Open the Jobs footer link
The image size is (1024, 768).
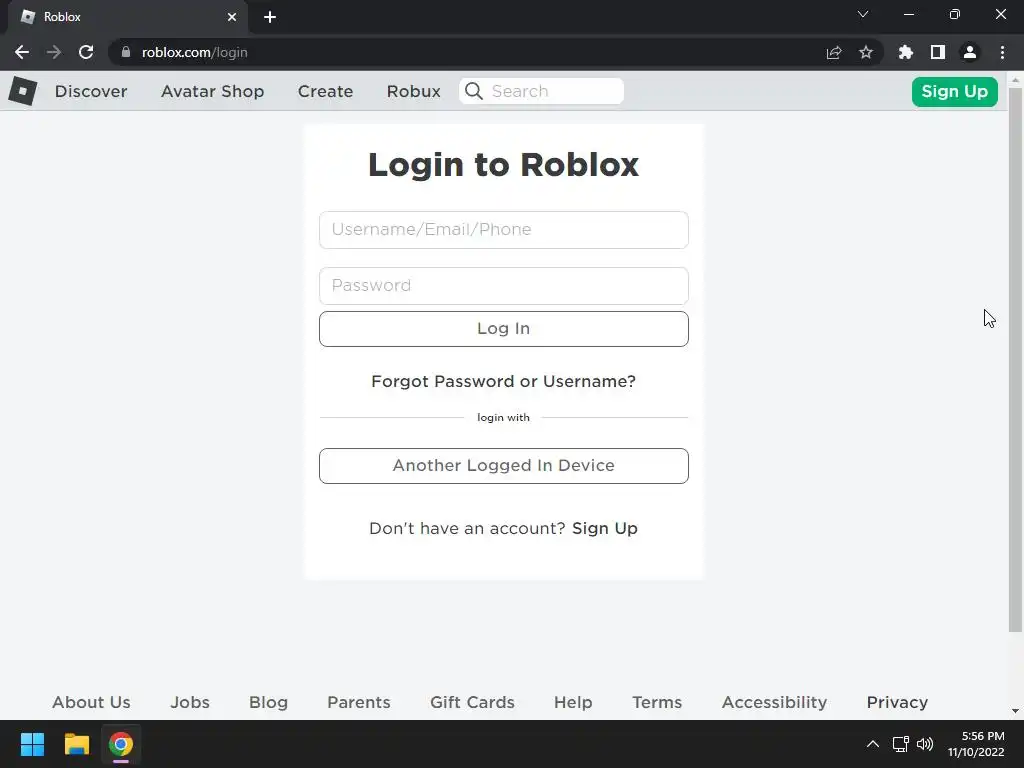coord(190,702)
